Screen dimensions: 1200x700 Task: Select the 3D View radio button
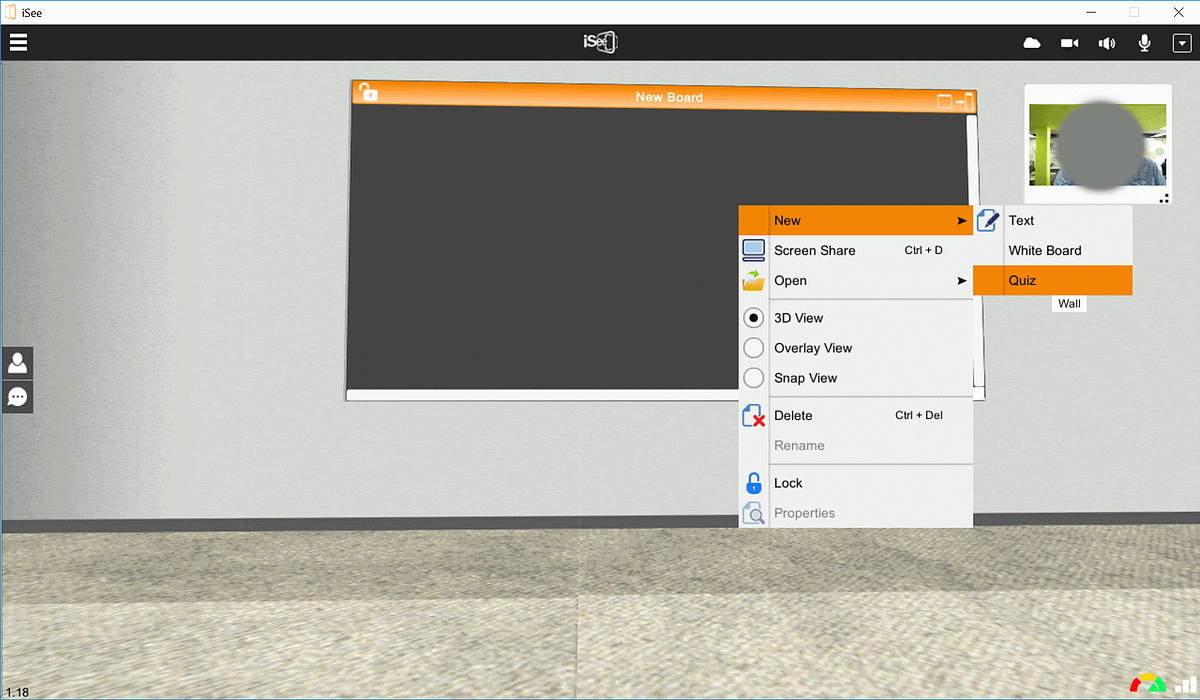click(x=754, y=318)
